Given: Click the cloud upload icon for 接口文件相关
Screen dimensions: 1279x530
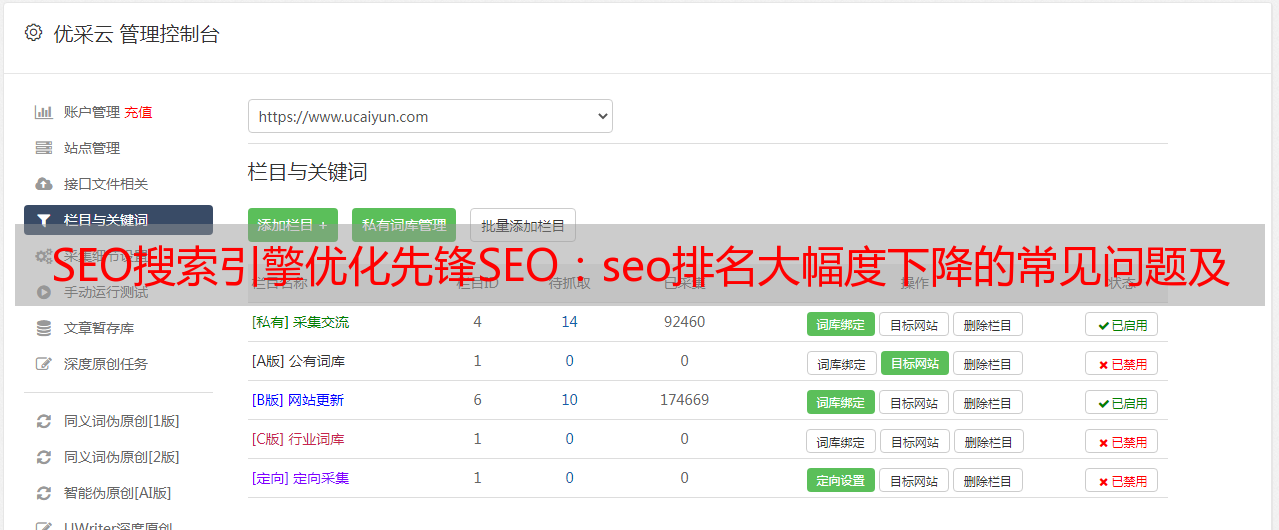Looking at the screenshot, I should 44,184.
